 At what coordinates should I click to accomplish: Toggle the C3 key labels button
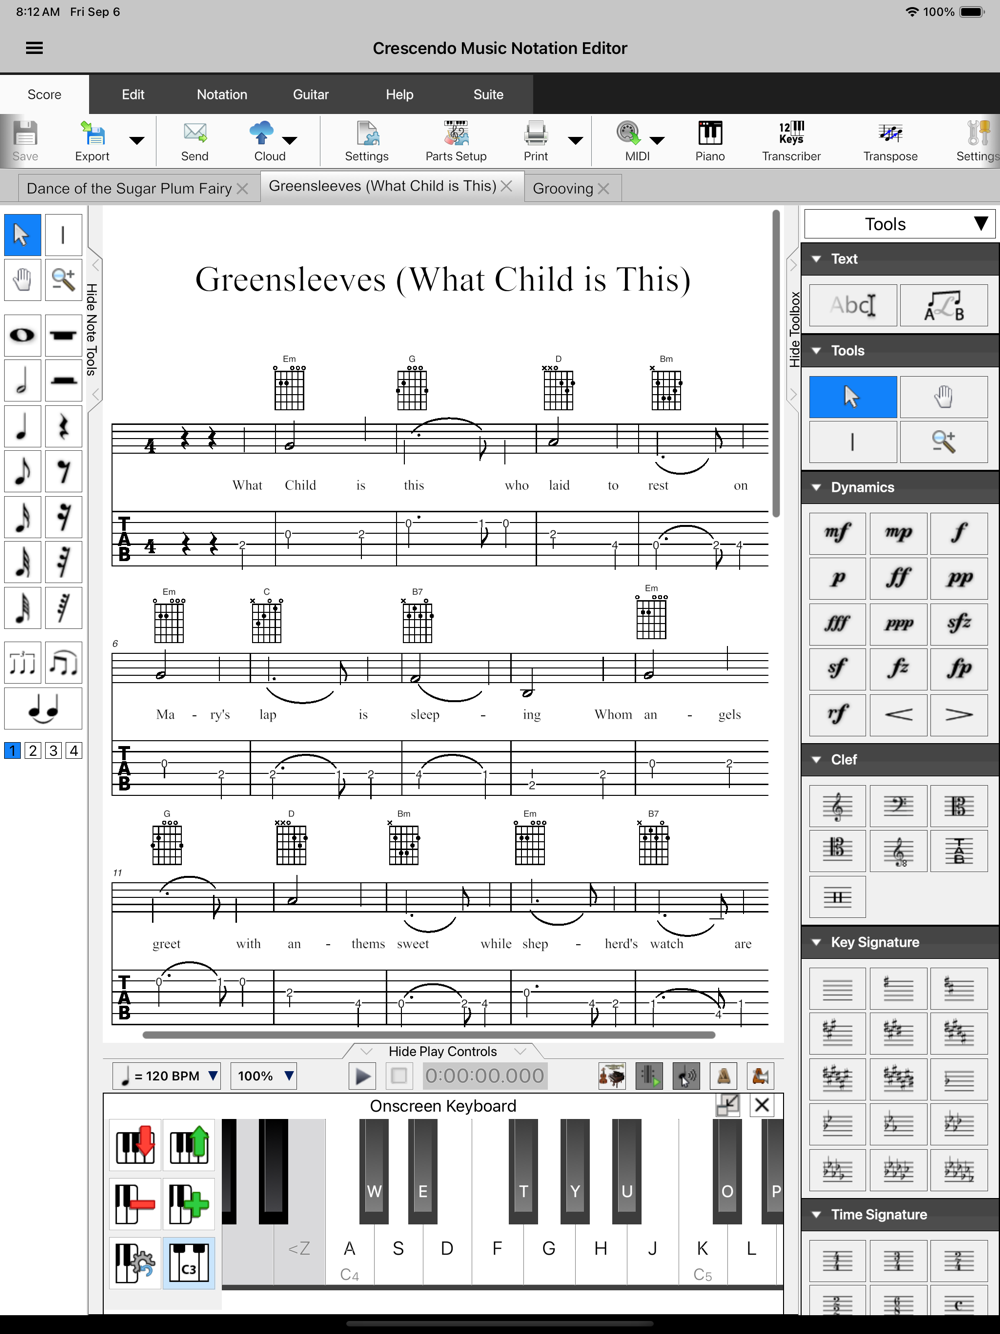click(189, 1262)
